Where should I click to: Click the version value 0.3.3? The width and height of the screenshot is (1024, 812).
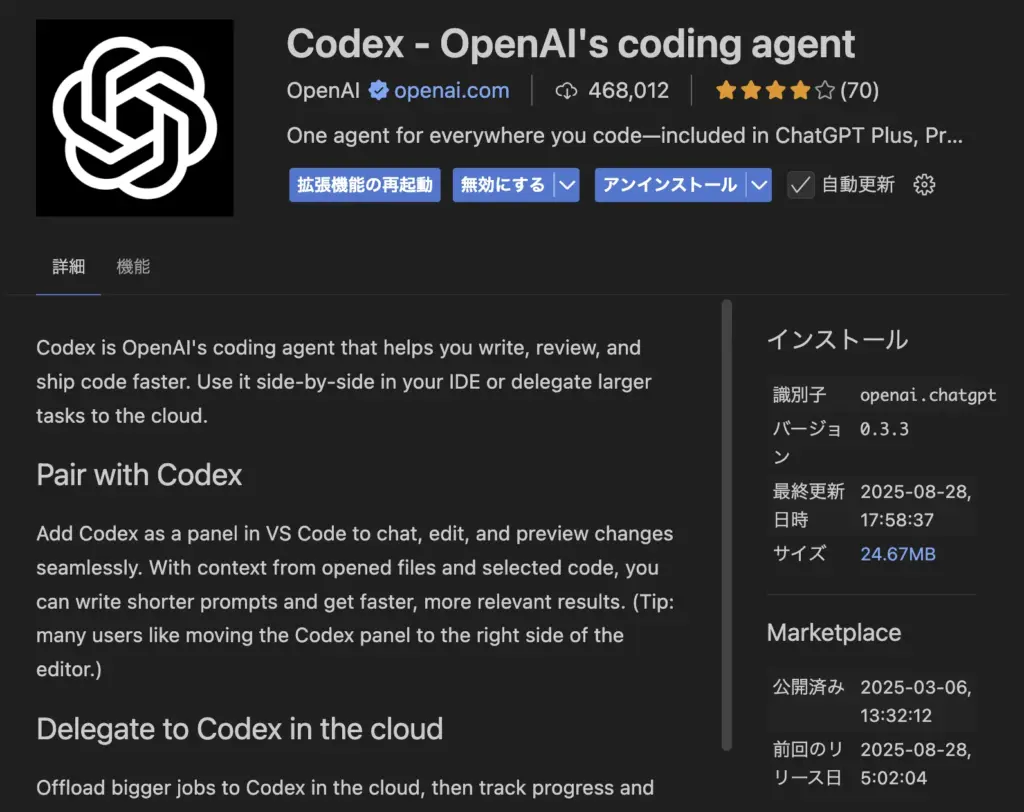coord(884,429)
